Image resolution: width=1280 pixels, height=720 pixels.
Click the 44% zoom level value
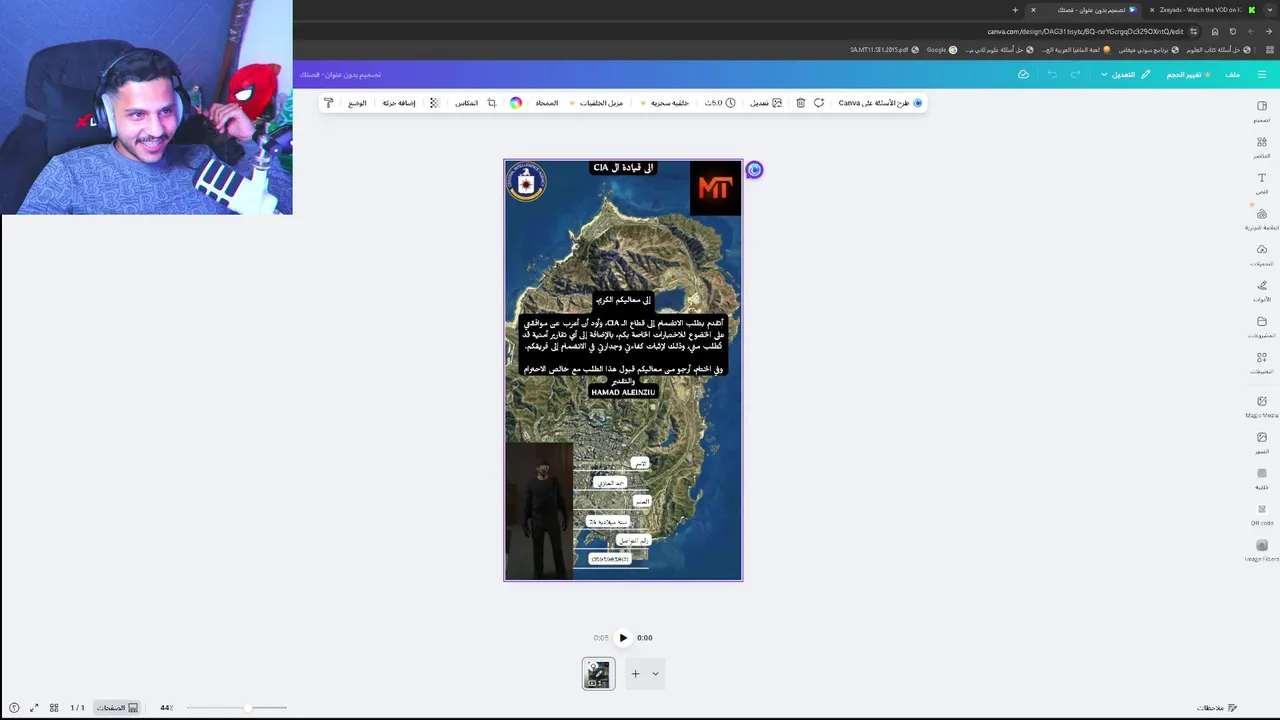coord(166,707)
